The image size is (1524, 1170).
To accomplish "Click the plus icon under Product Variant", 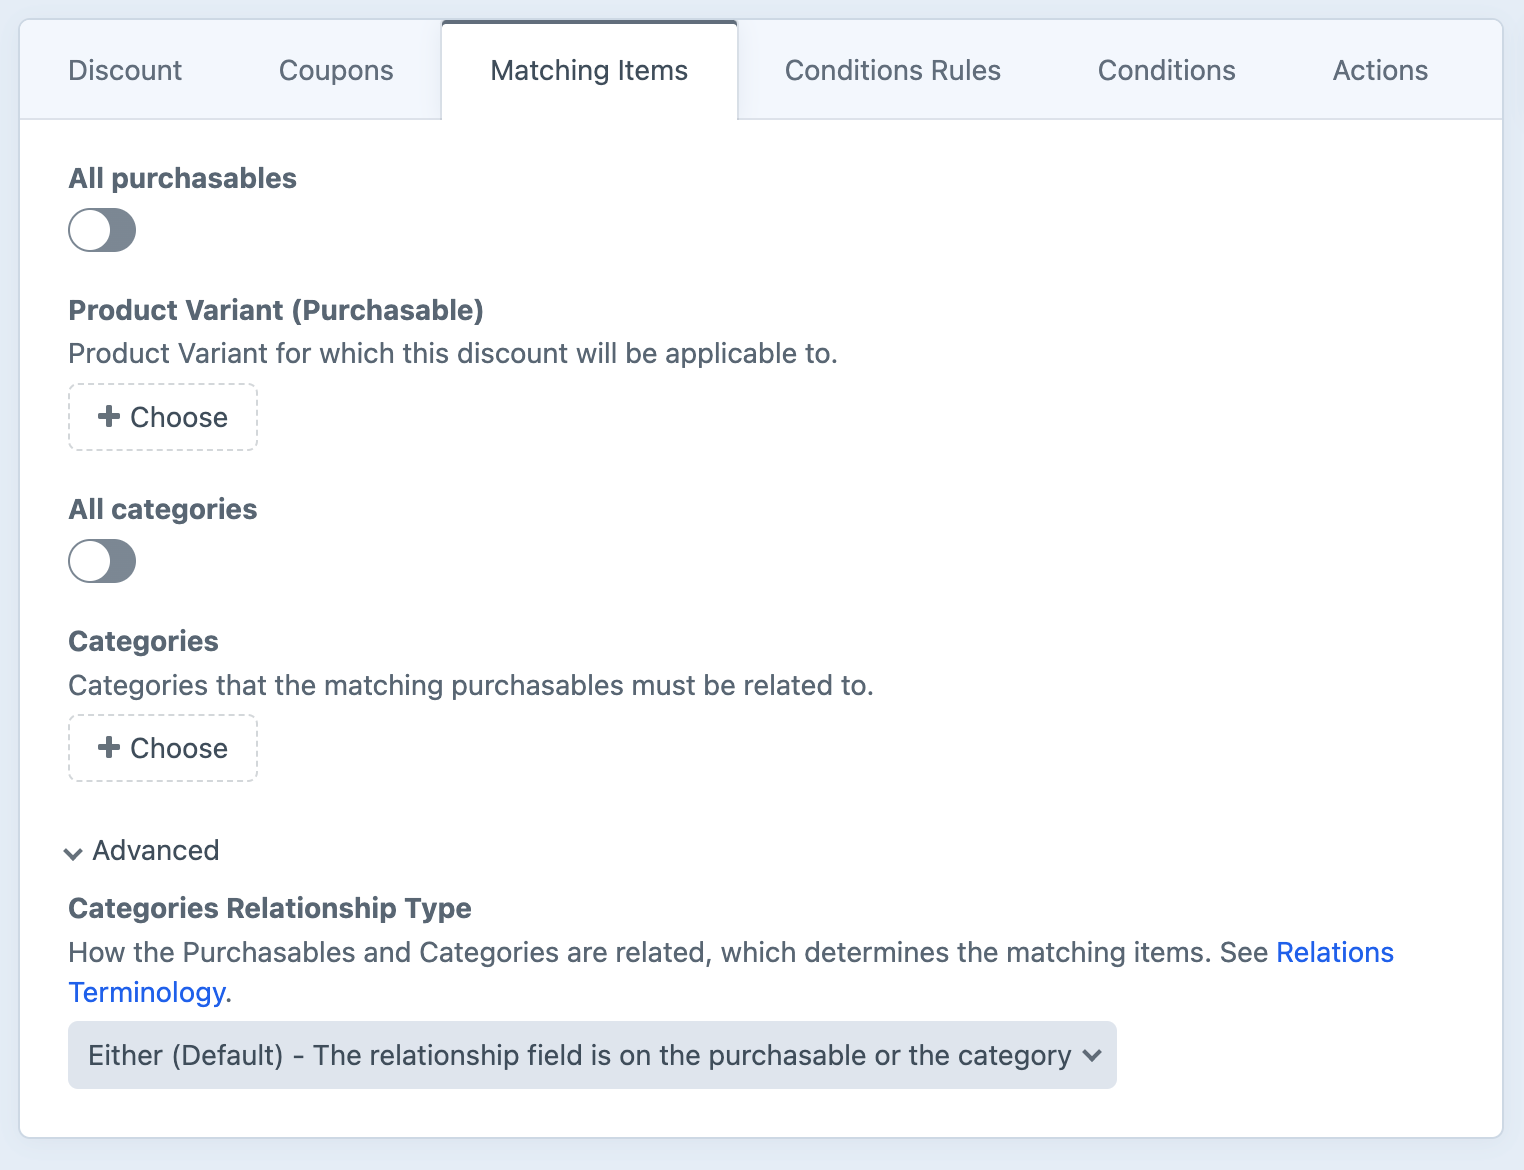I will (109, 417).
